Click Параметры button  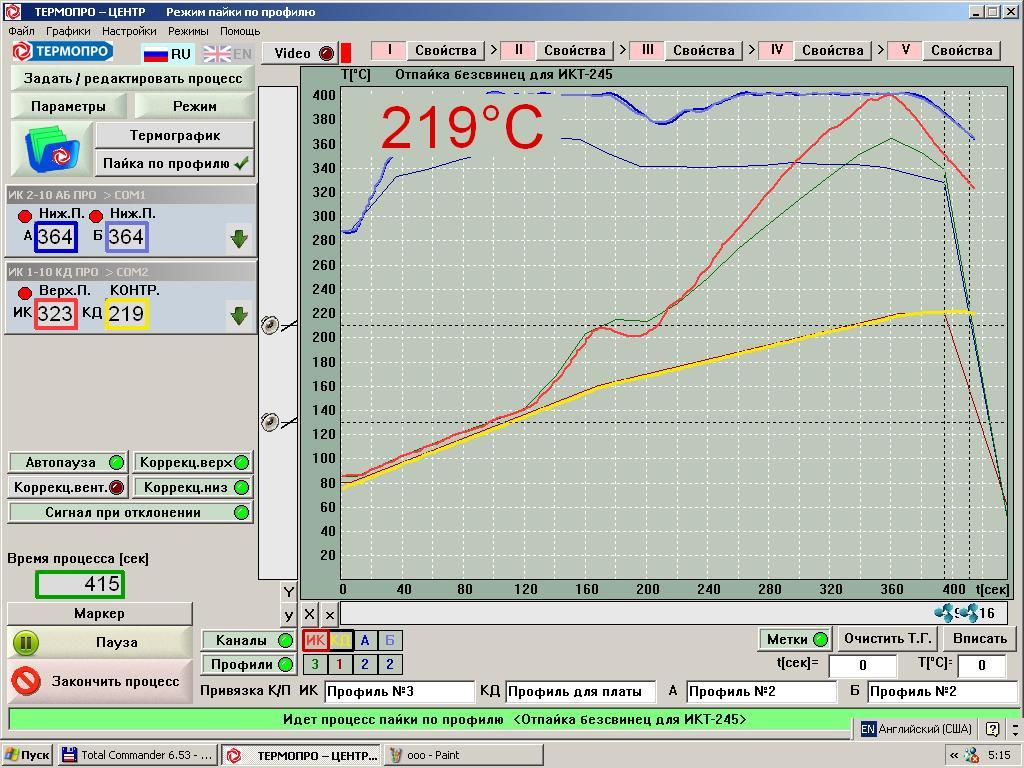[68, 106]
